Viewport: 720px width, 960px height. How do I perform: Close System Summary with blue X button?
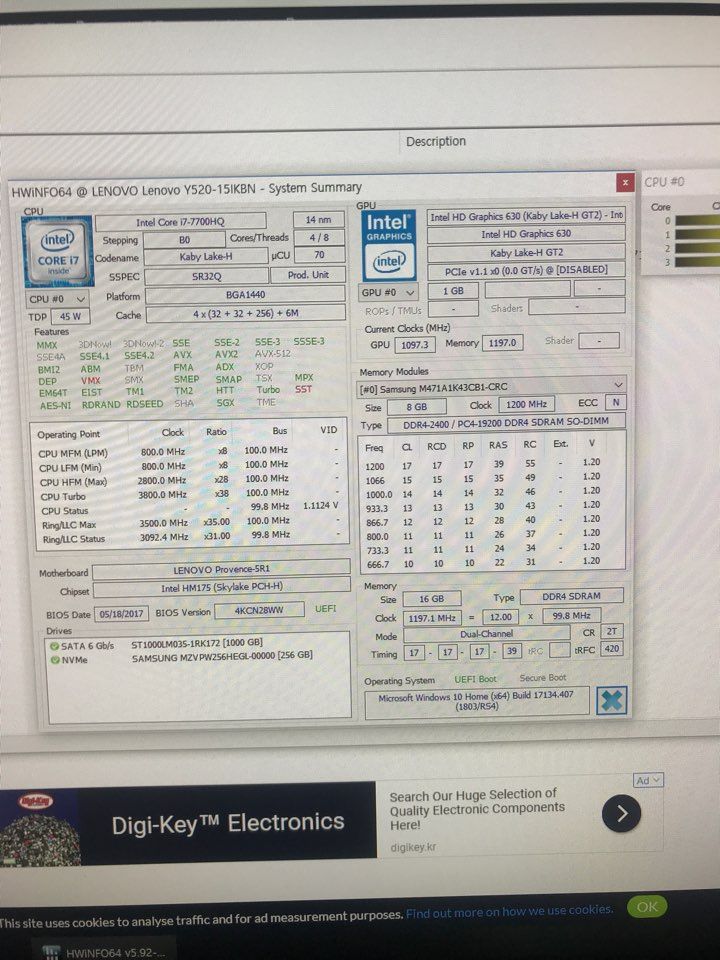click(x=611, y=702)
